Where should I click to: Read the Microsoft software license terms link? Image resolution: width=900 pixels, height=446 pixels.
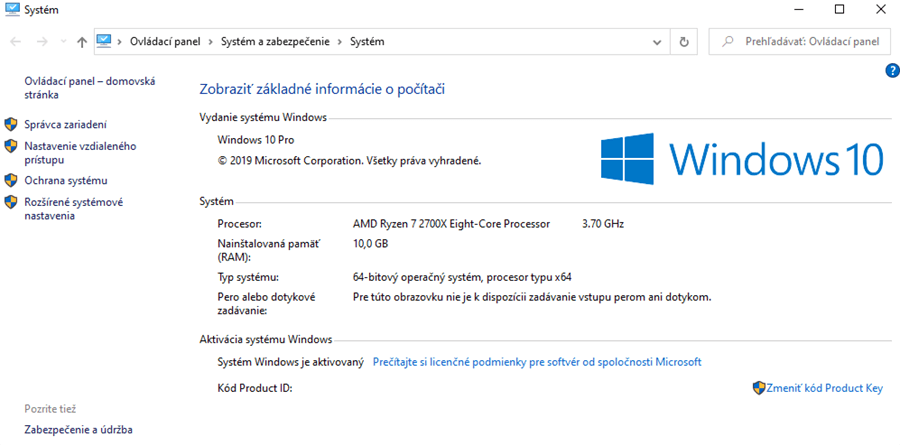[x=537, y=362]
